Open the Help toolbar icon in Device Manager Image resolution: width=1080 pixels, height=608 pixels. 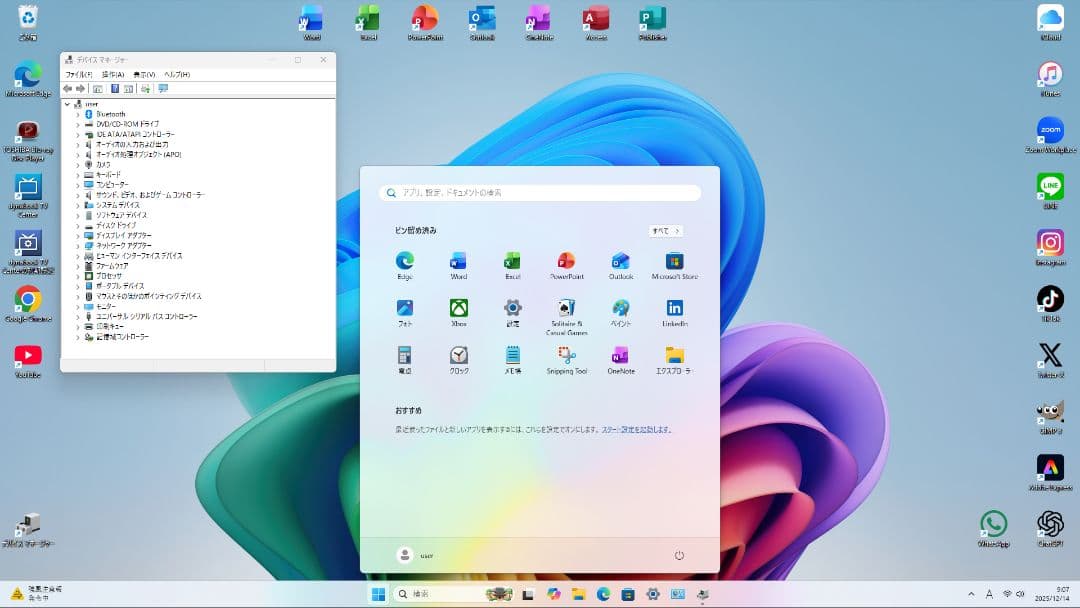[x=114, y=89]
